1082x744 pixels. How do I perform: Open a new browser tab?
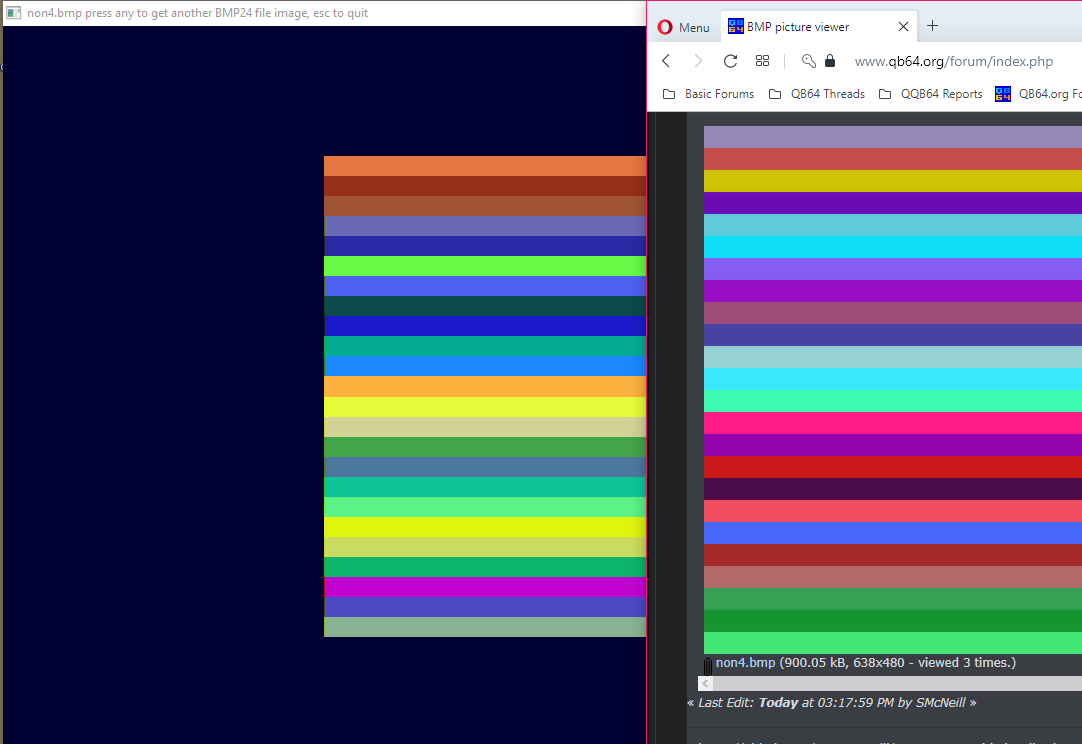point(932,26)
